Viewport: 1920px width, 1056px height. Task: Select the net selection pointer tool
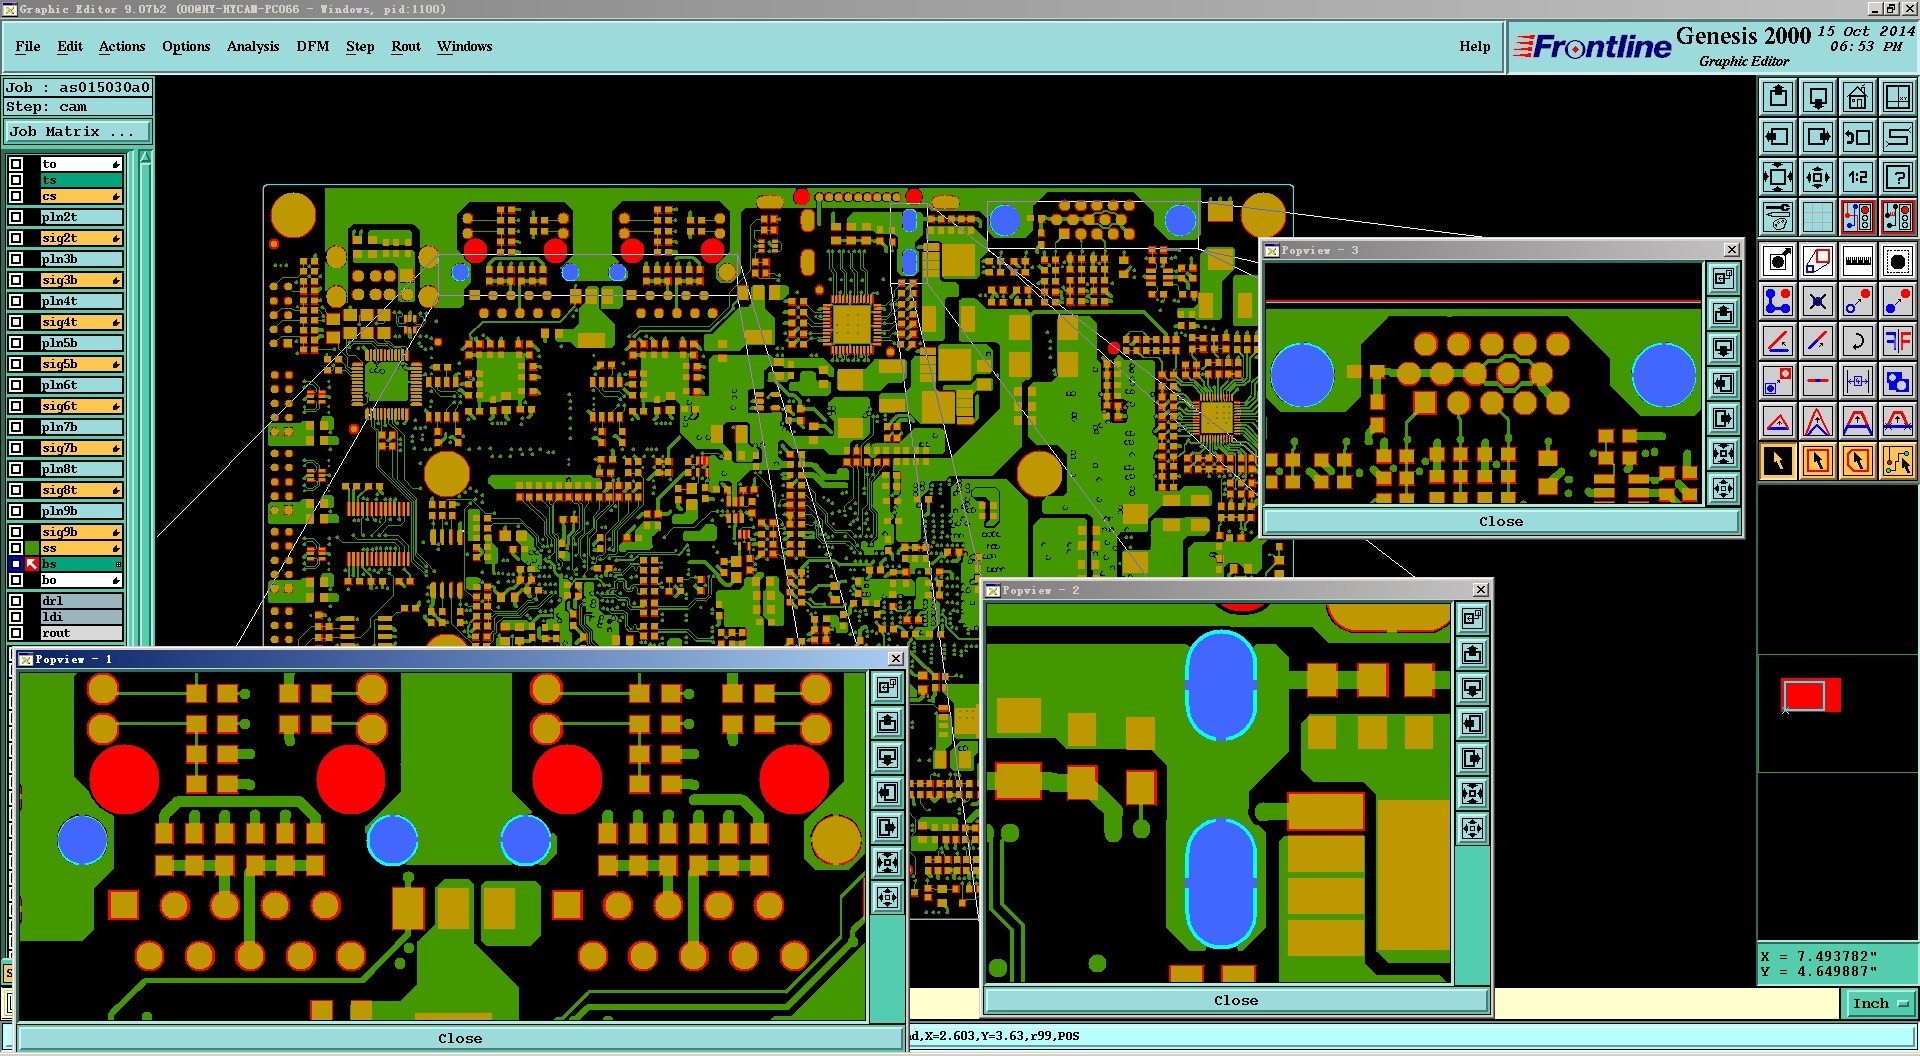[x=1897, y=461]
